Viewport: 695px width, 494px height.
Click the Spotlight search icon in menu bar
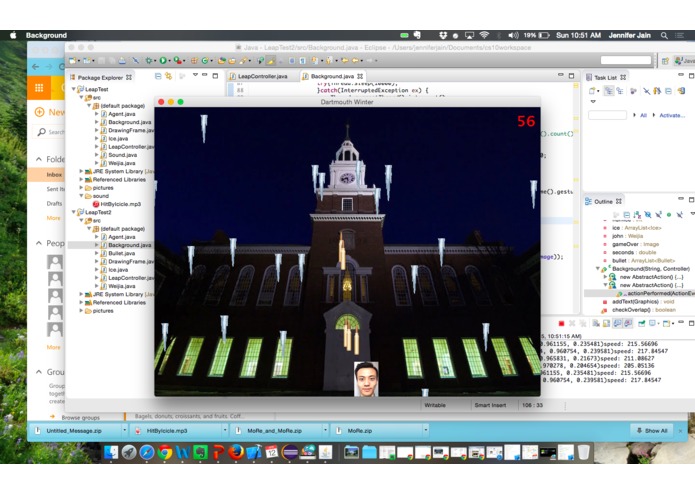click(664, 35)
